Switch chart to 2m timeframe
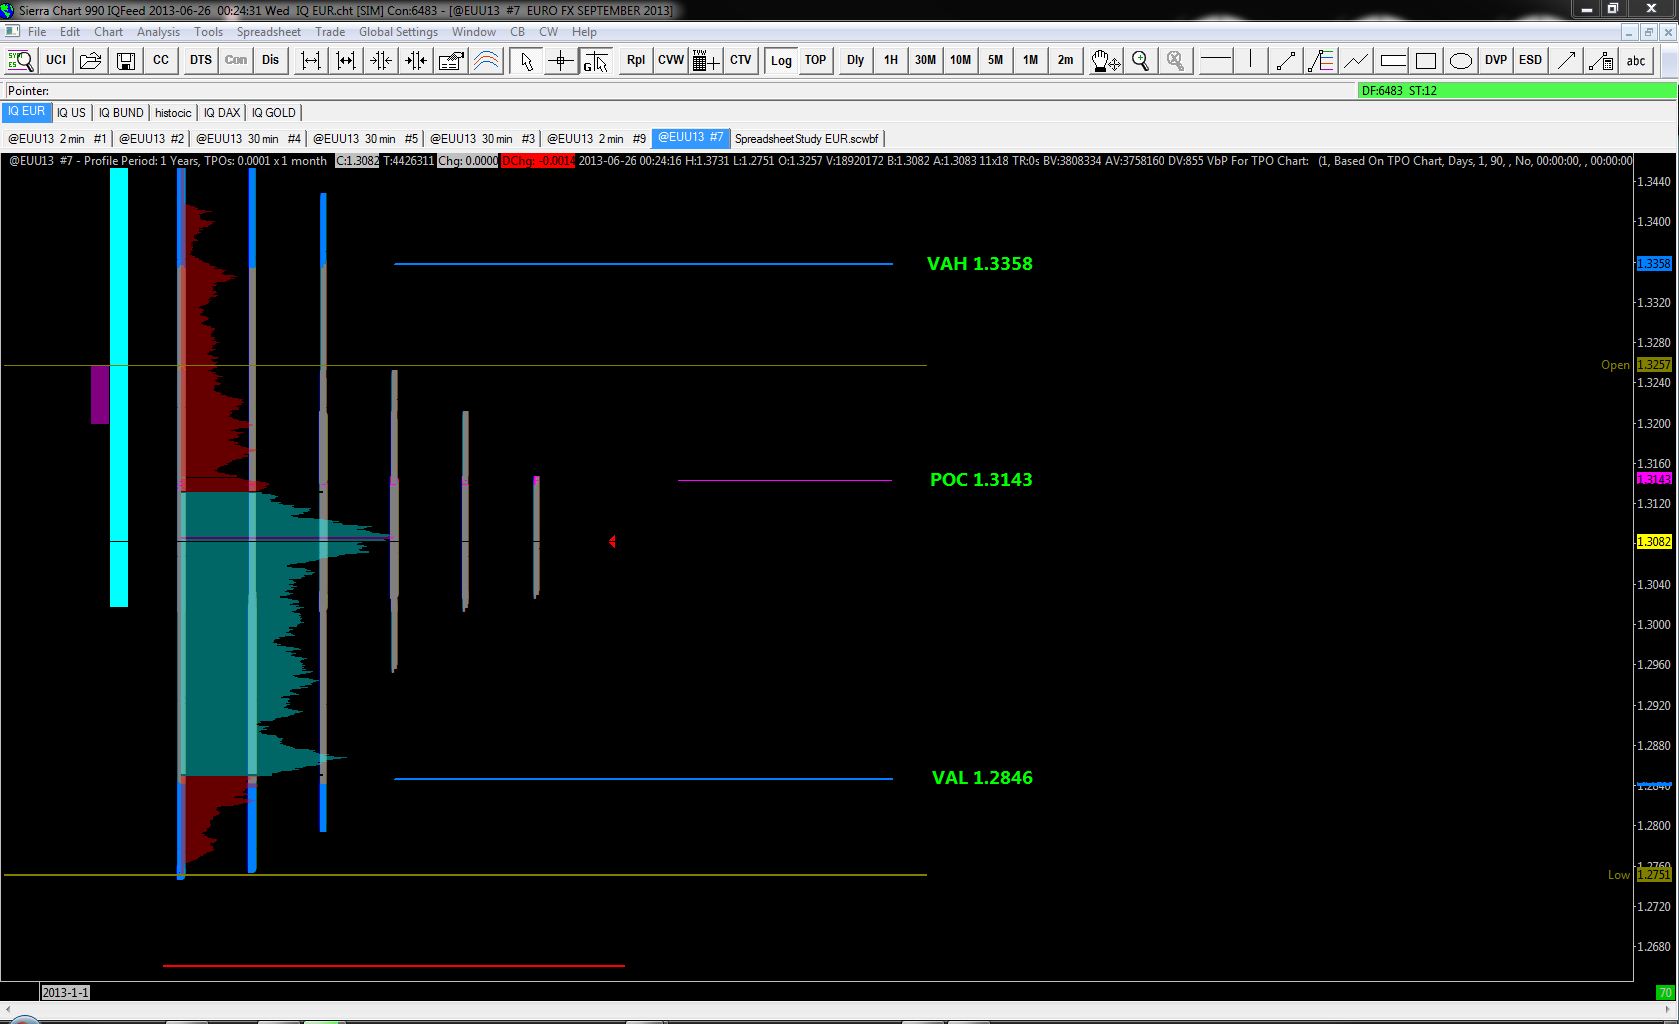 (x=1066, y=60)
